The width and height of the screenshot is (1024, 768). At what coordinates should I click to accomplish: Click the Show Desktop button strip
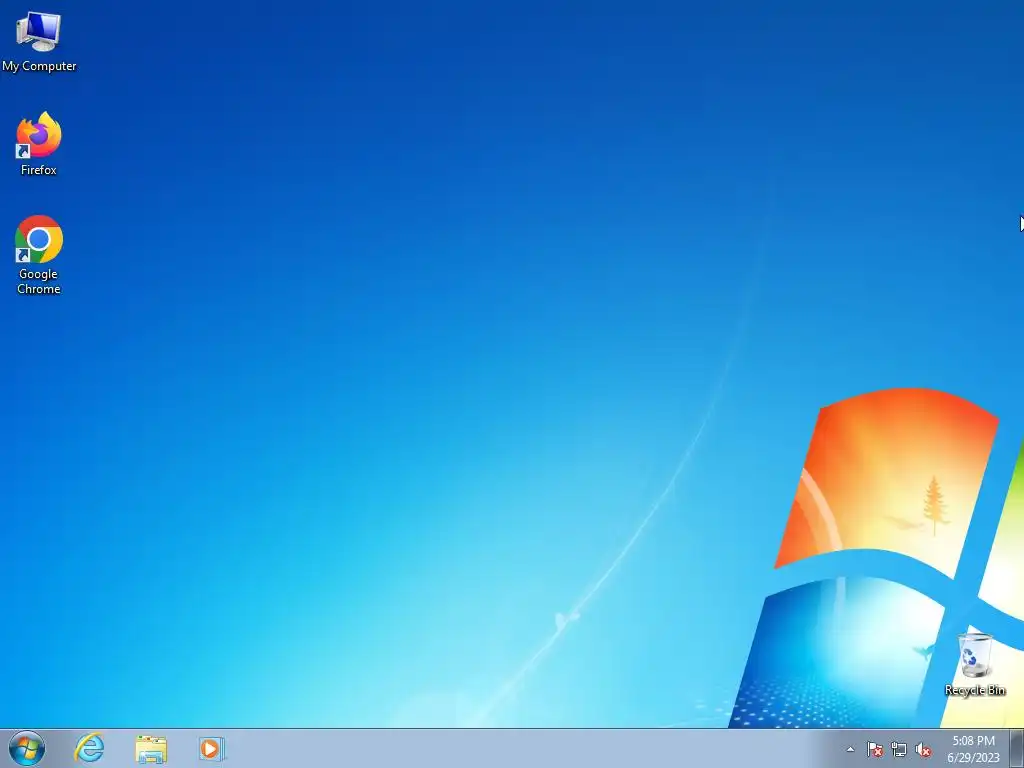1017,748
